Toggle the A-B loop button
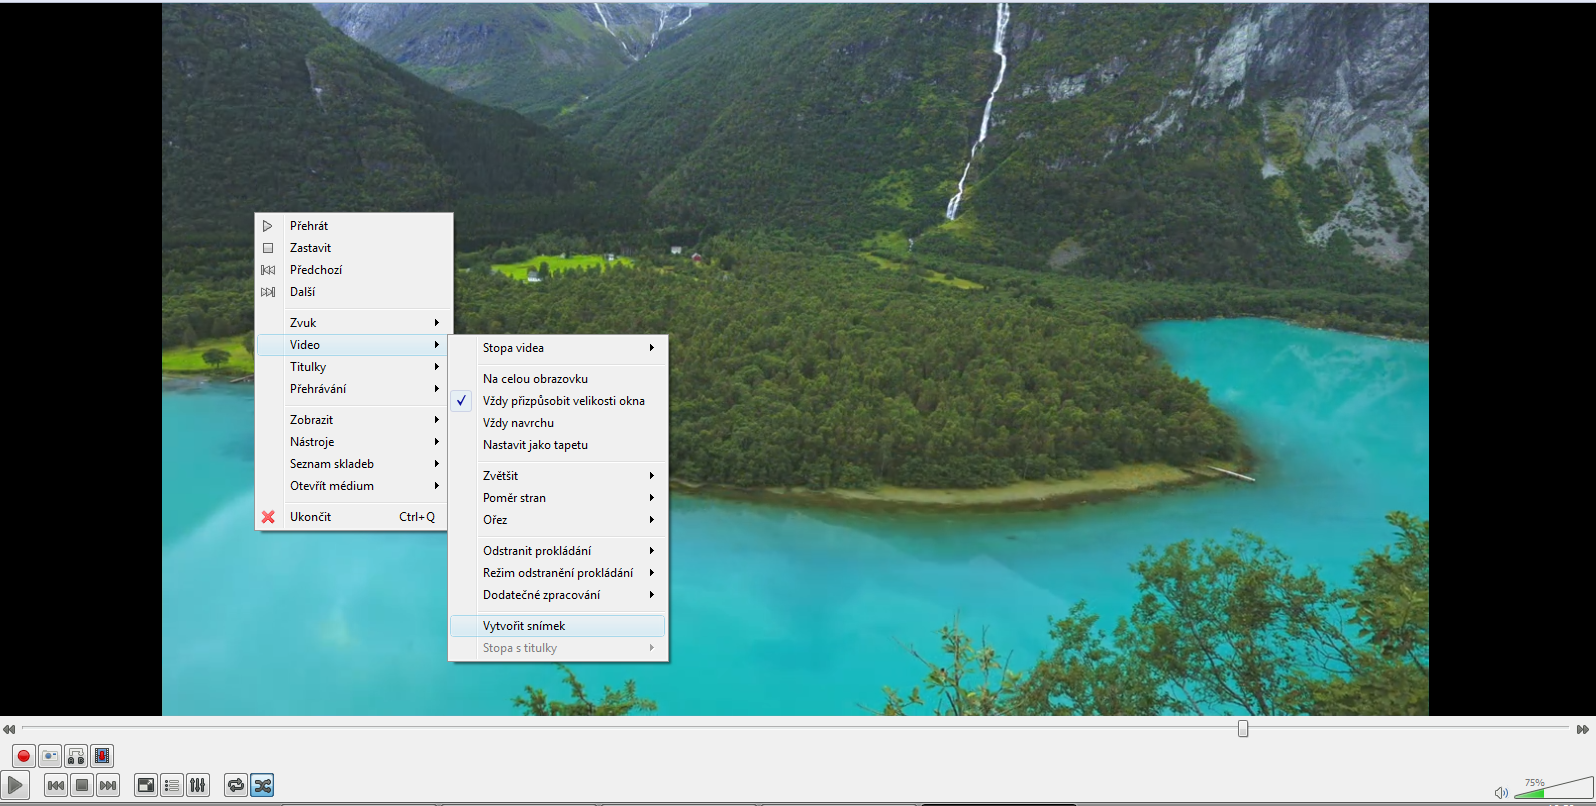This screenshot has height=806, width=1596. pos(76,756)
